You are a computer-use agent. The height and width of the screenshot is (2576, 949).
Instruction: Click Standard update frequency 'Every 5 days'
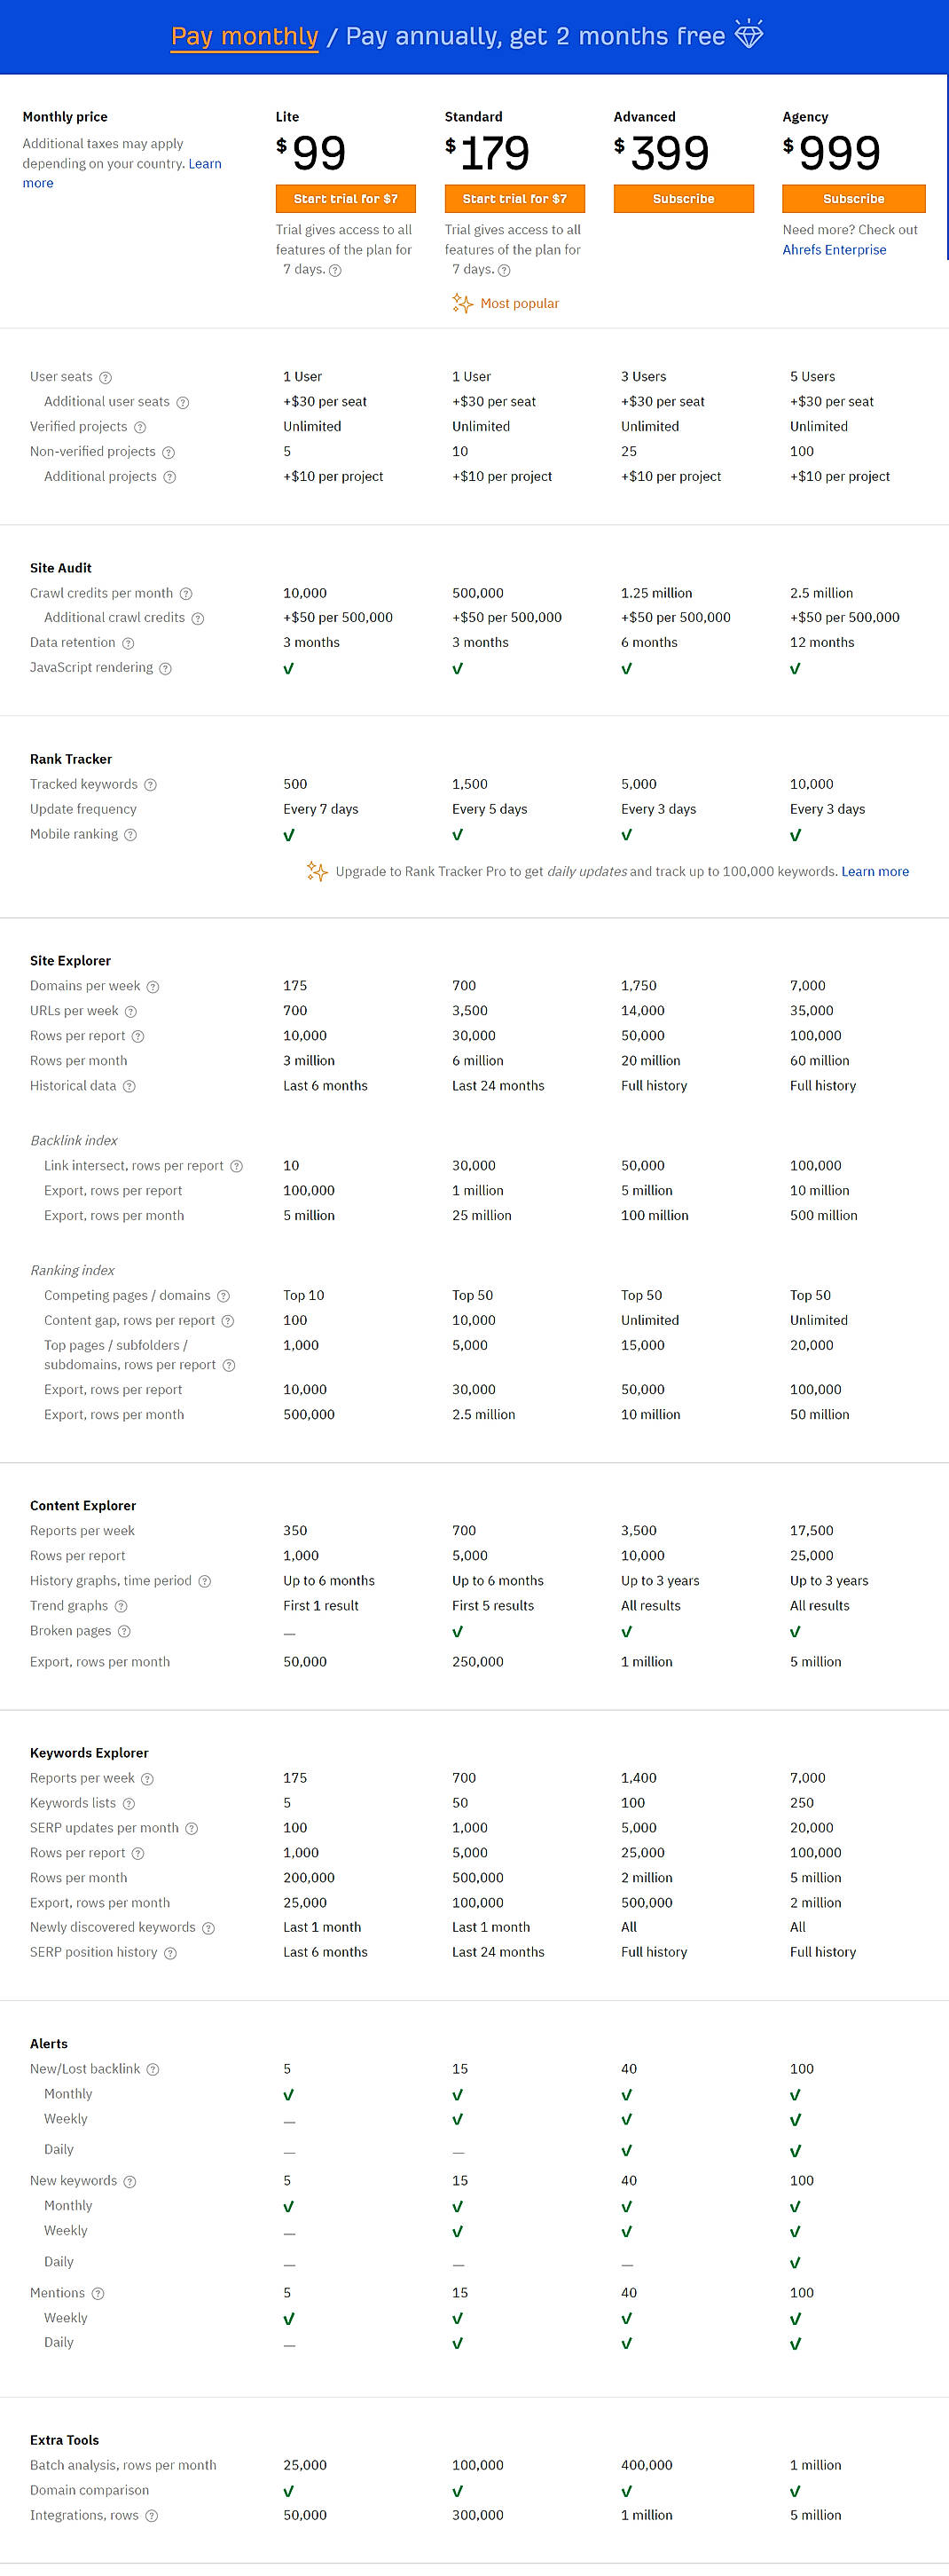(489, 810)
